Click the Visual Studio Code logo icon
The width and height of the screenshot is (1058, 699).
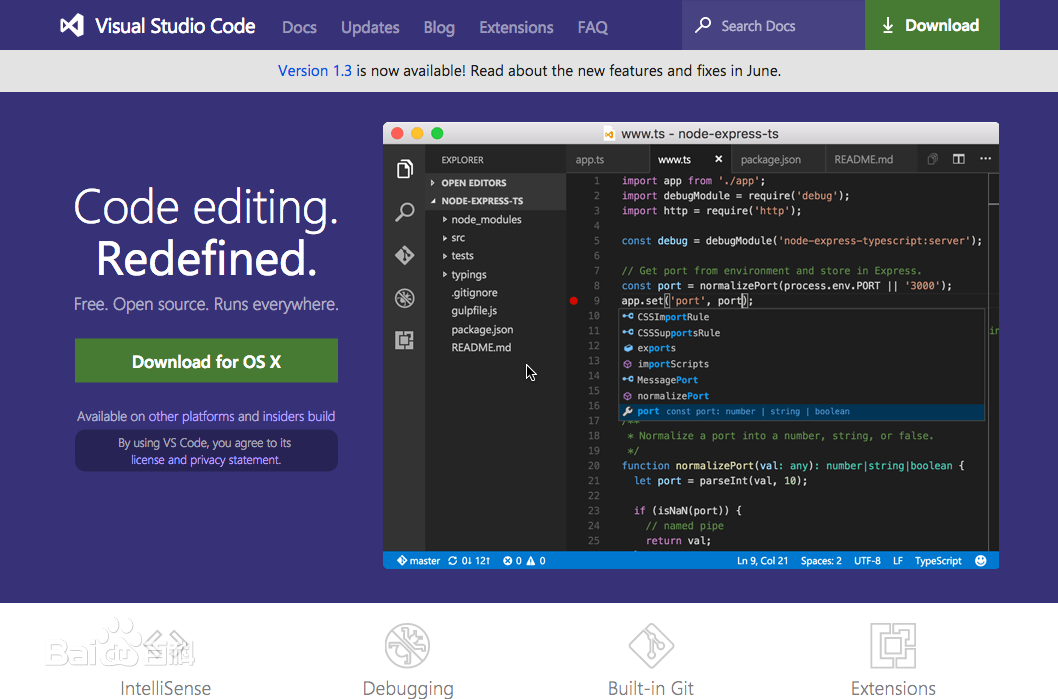pos(72,26)
